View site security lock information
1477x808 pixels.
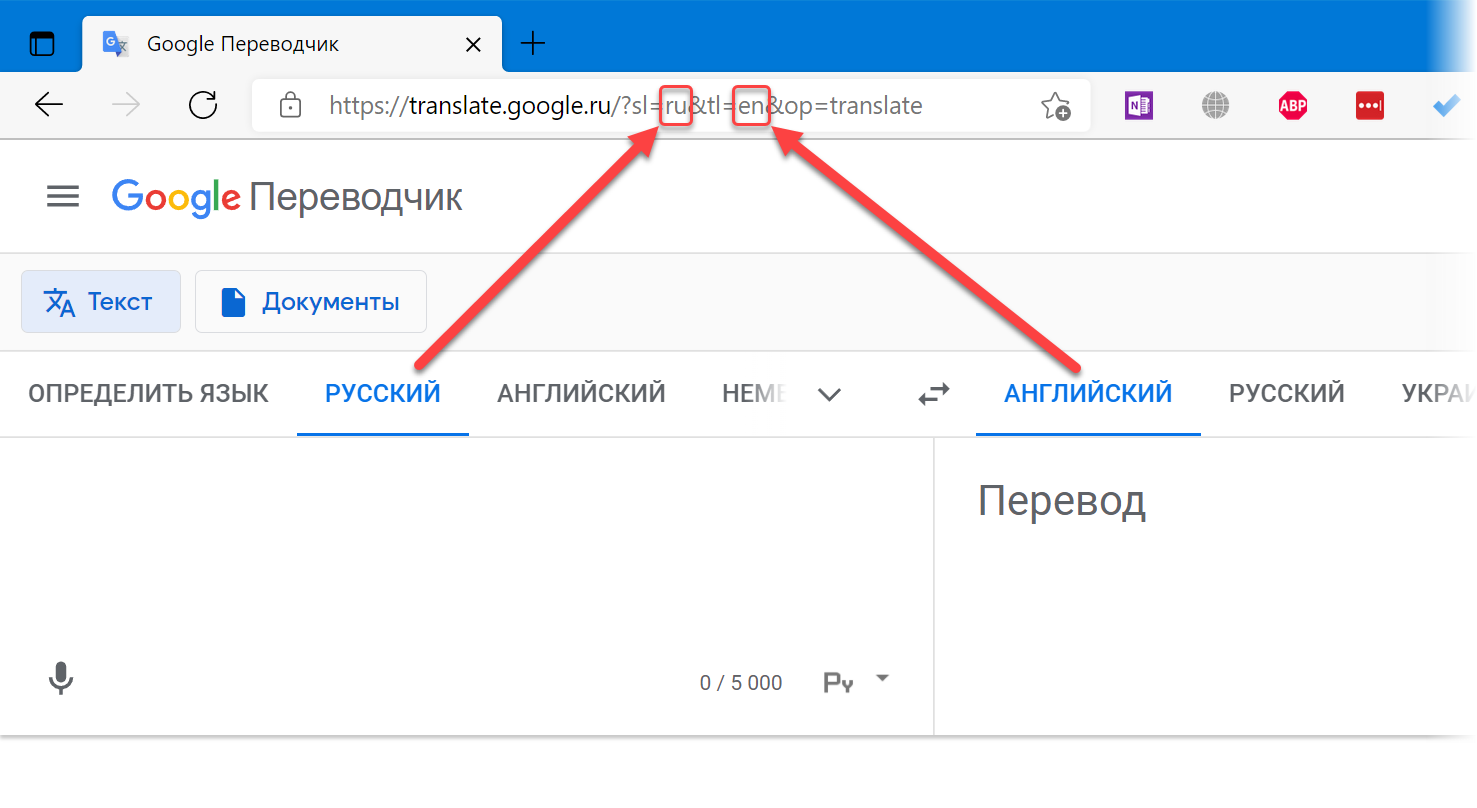tap(290, 105)
